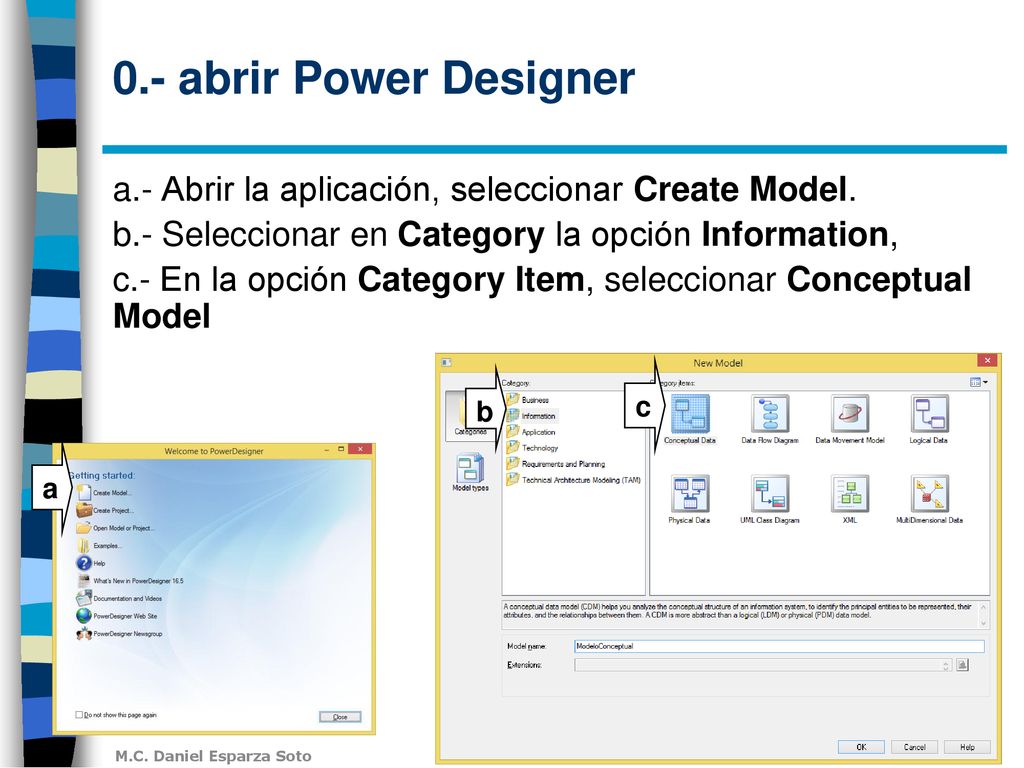Viewport: 1024px width, 768px height.
Task: Pick the Data Movement Model icon
Action: [x=850, y=413]
